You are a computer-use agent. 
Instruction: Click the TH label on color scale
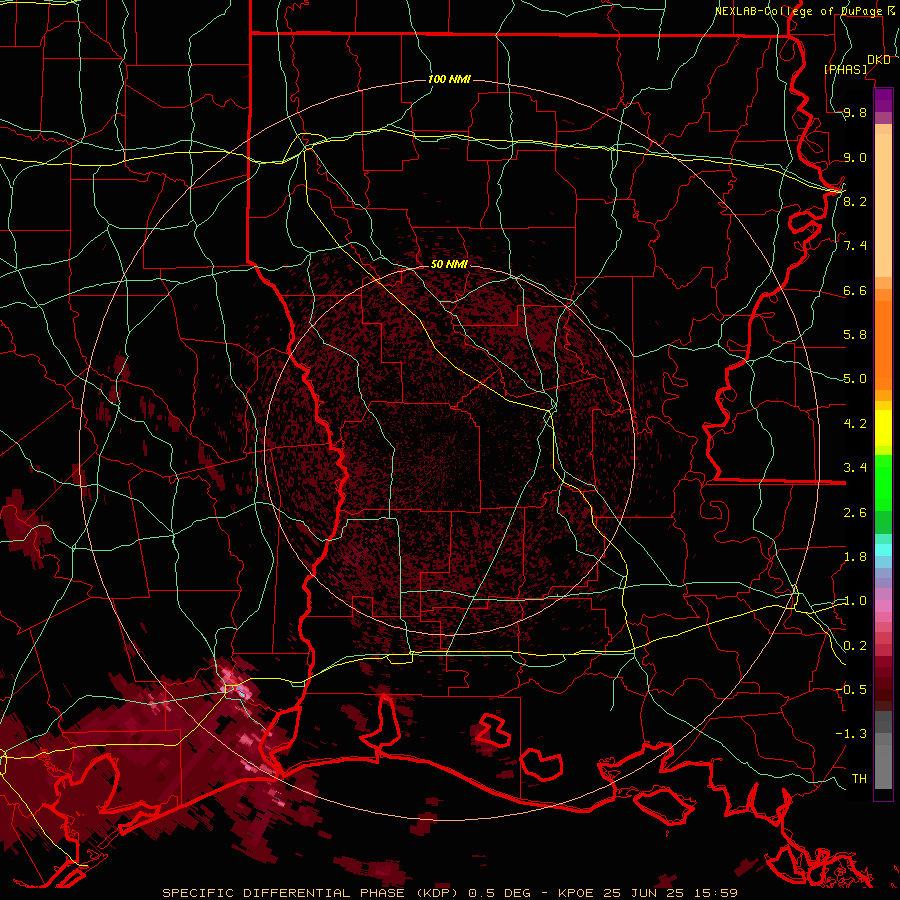click(859, 778)
